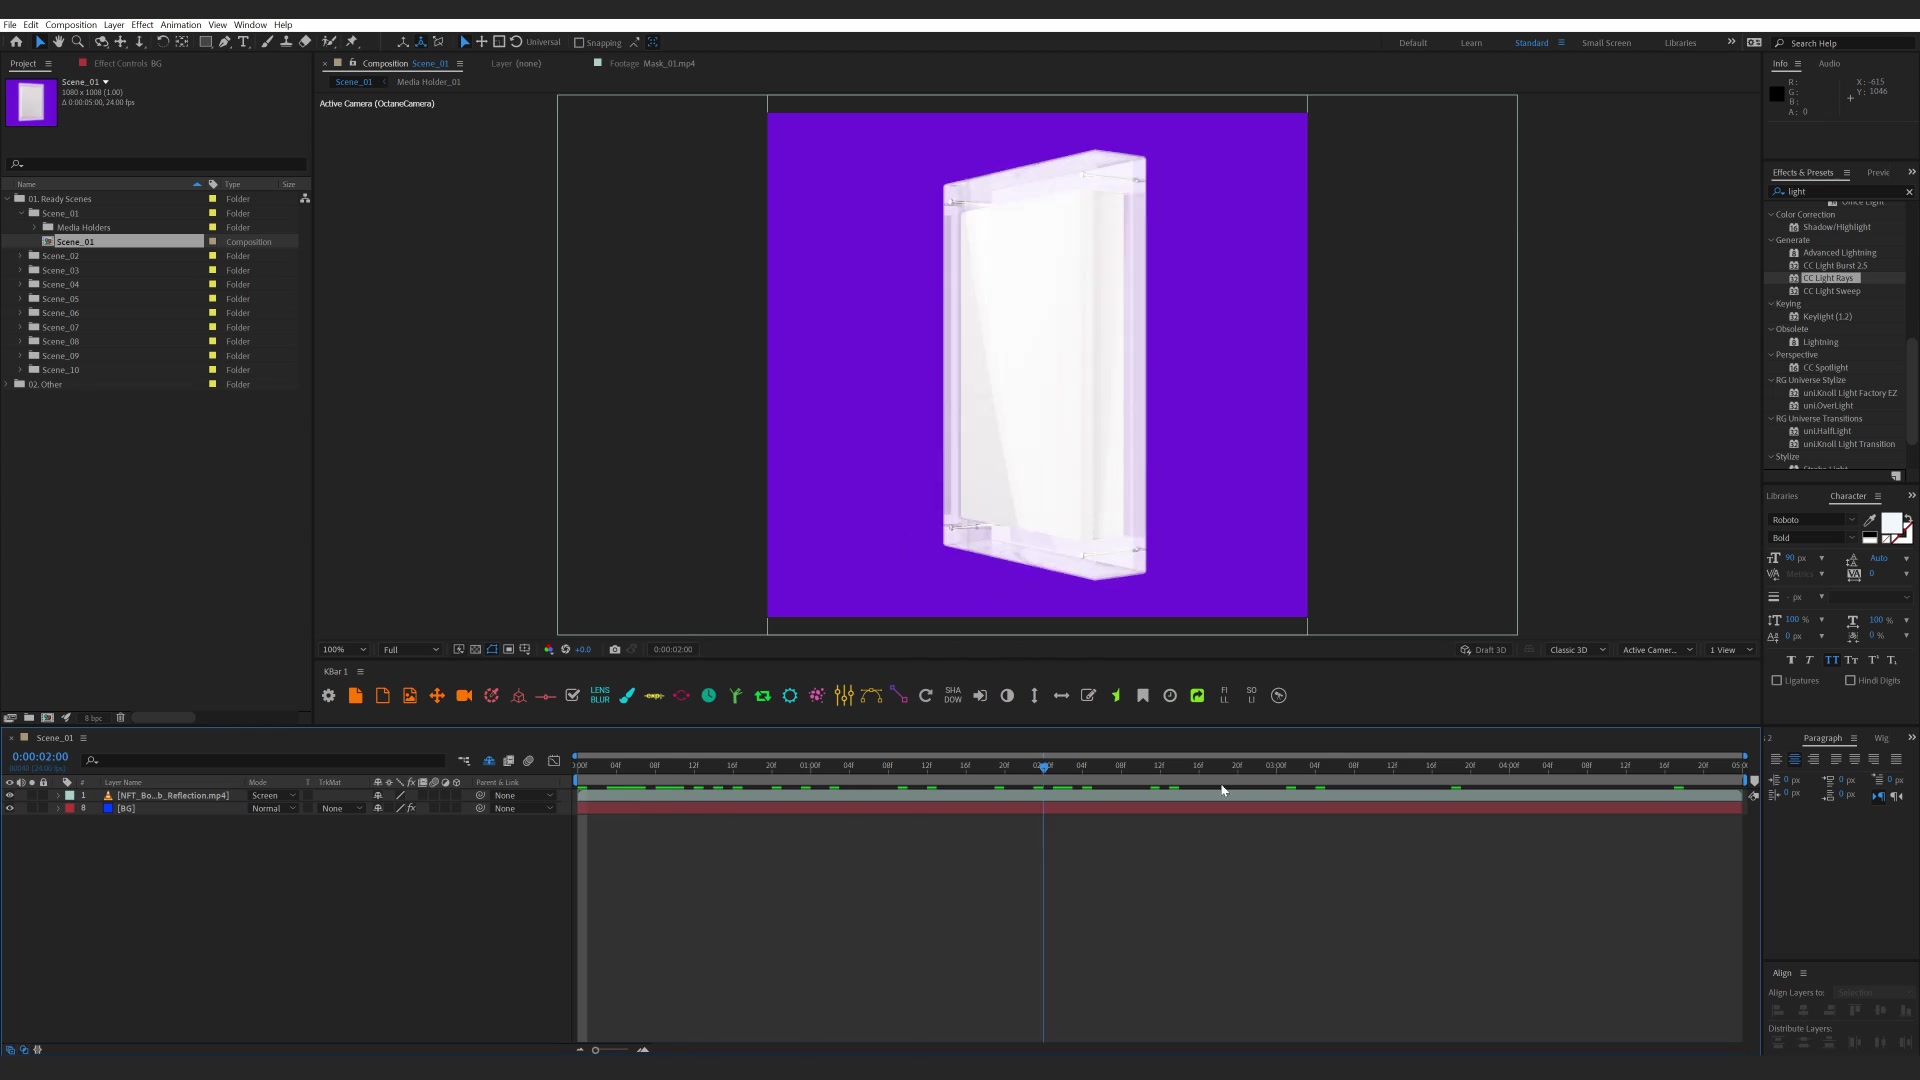Take a snapshot with camera icon
The height and width of the screenshot is (1080, 1920).
pyautogui.click(x=615, y=649)
